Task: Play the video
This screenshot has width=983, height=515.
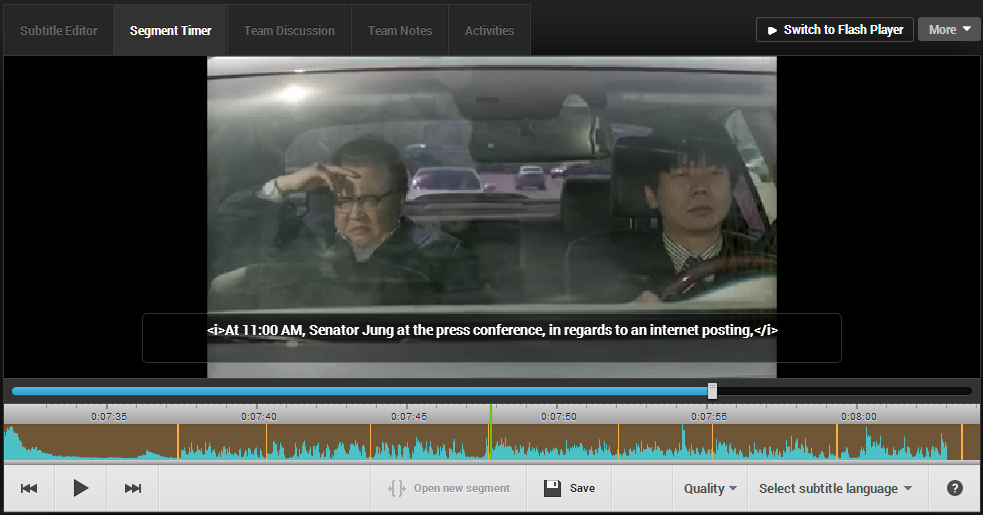Action: (x=80, y=488)
